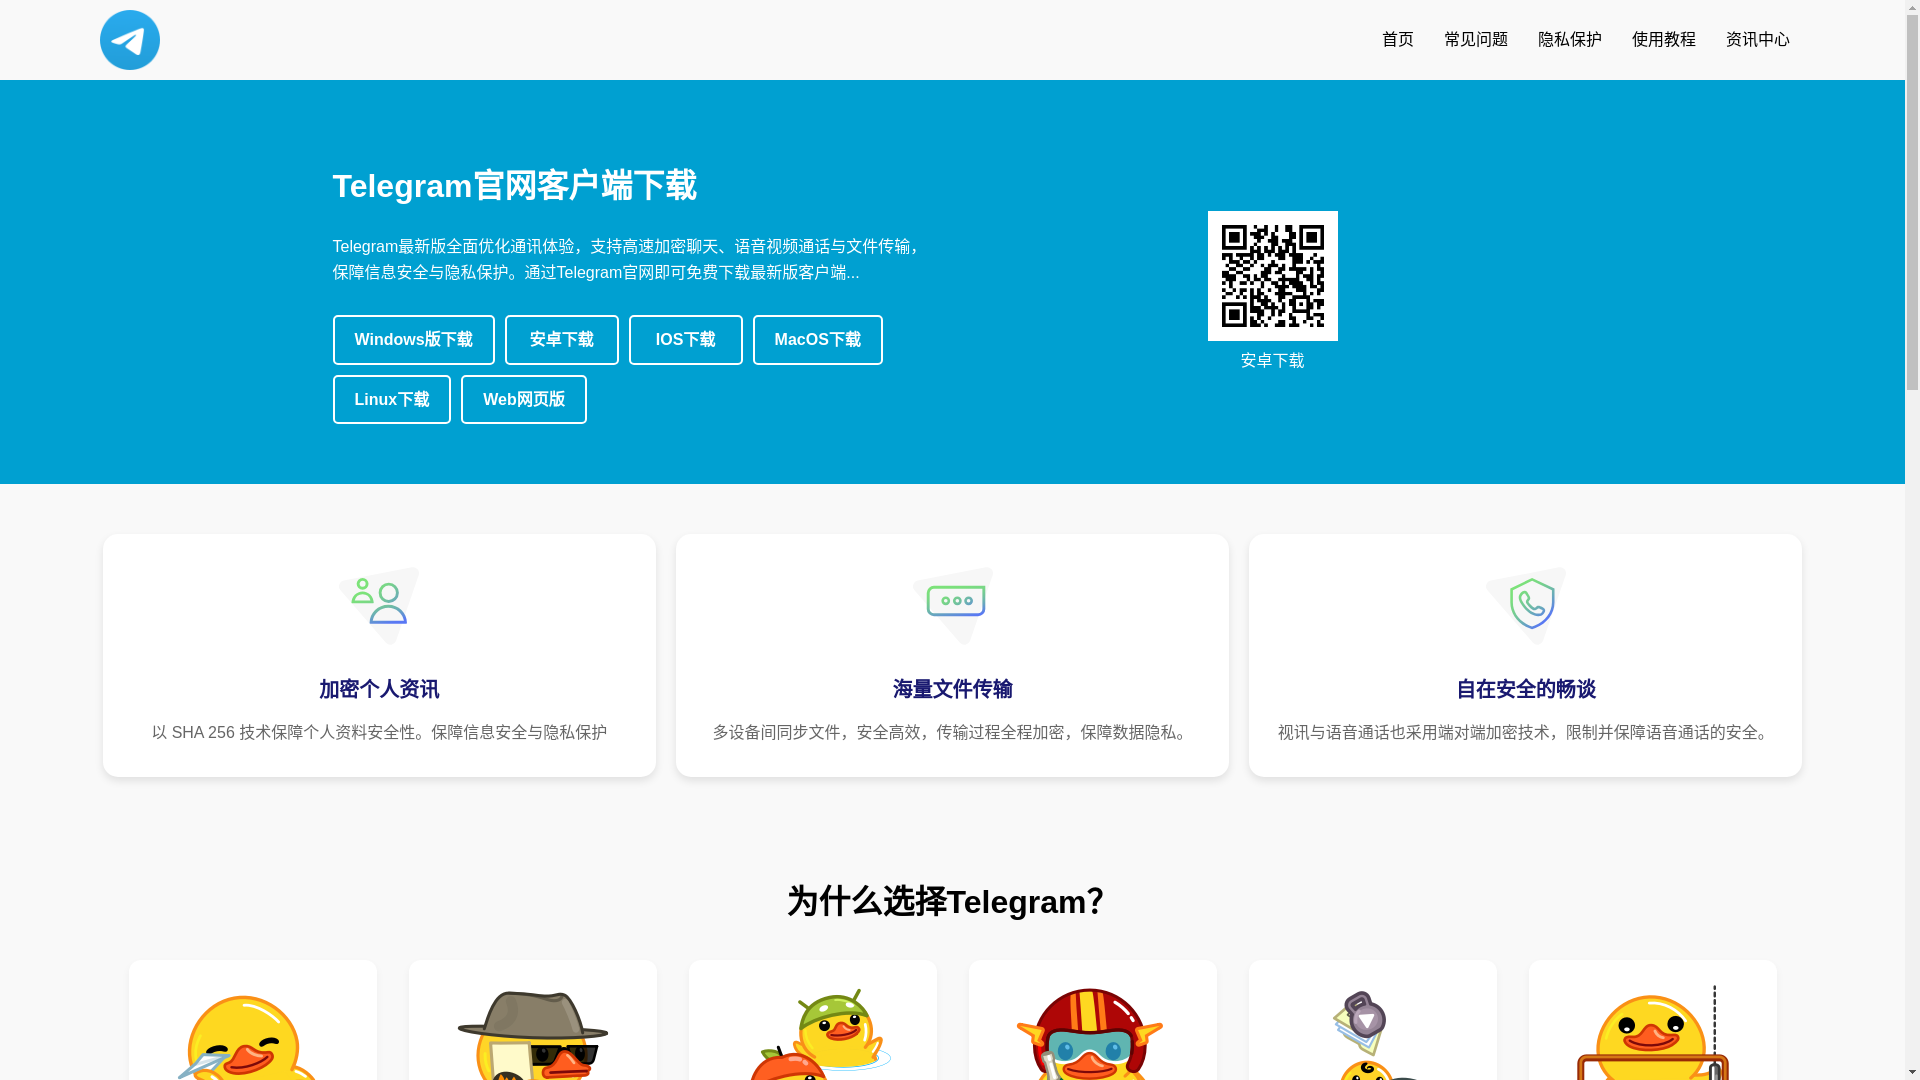Click the Linux下载 button

(x=392, y=400)
